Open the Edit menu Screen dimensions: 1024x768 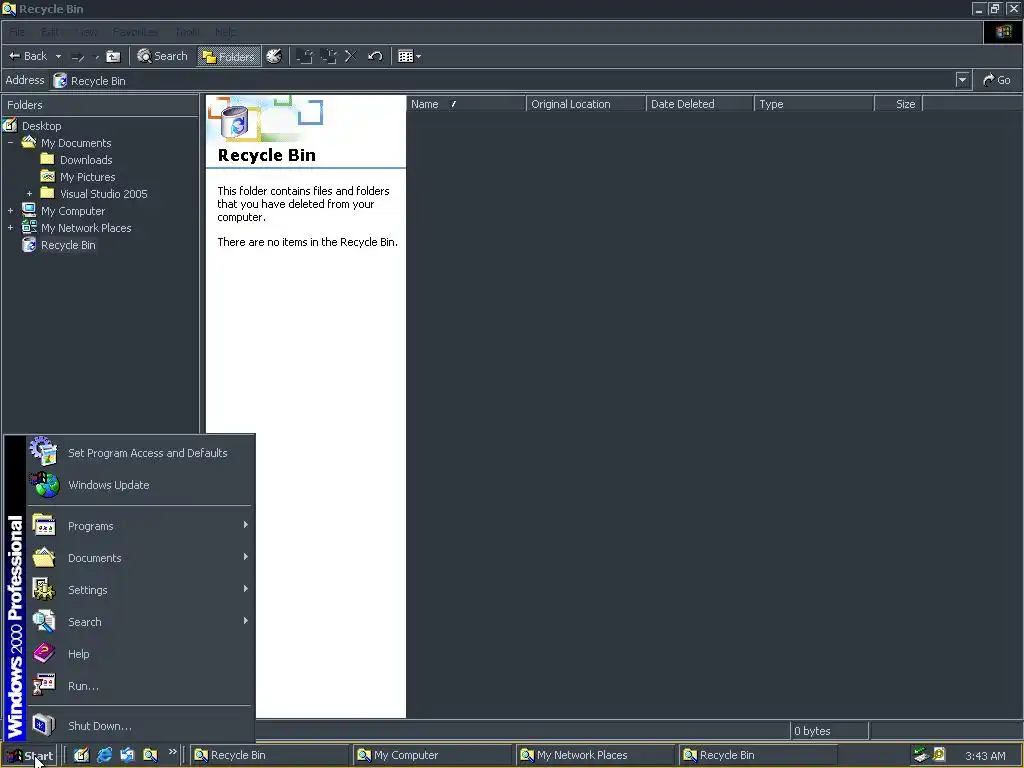[50, 32]
